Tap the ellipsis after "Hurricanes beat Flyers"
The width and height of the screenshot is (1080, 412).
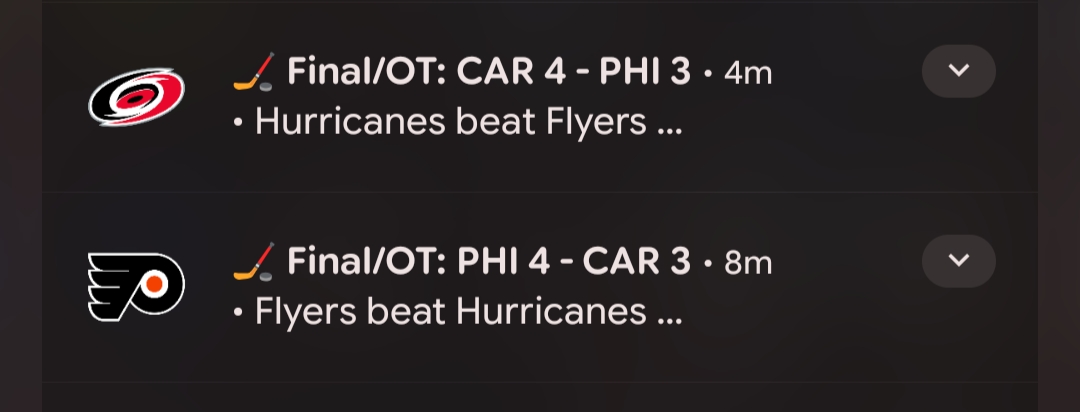[x=669, y=128]
